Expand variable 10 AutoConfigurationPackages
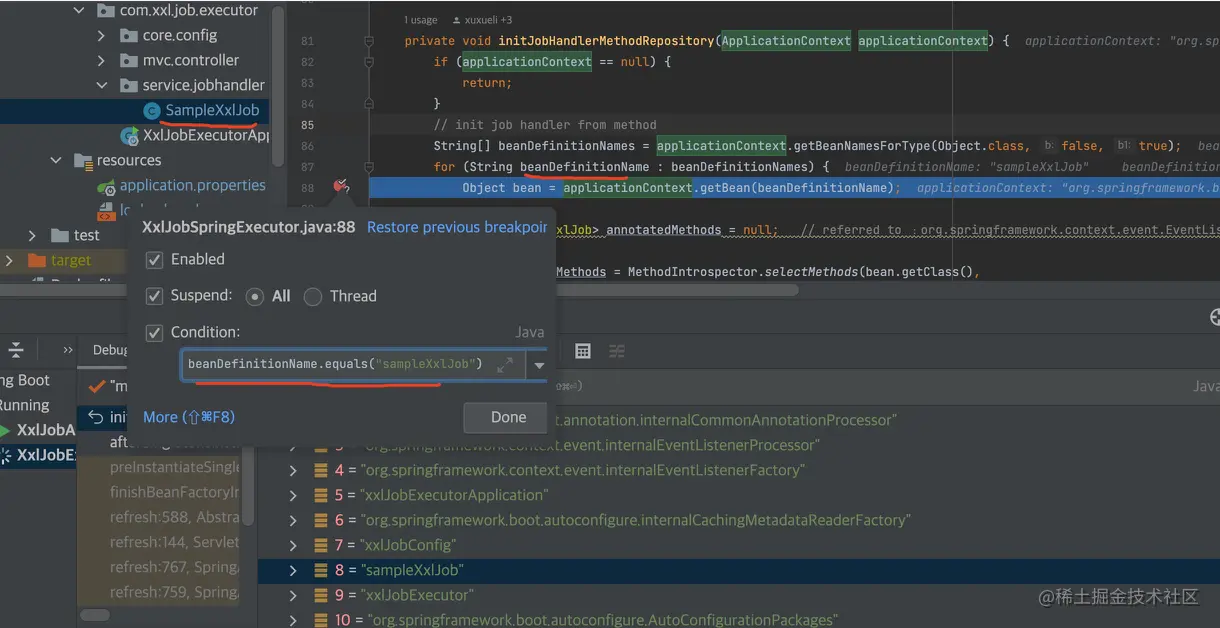The height and width of the screenshot is (628, 1220). click(x=293, y=620)
